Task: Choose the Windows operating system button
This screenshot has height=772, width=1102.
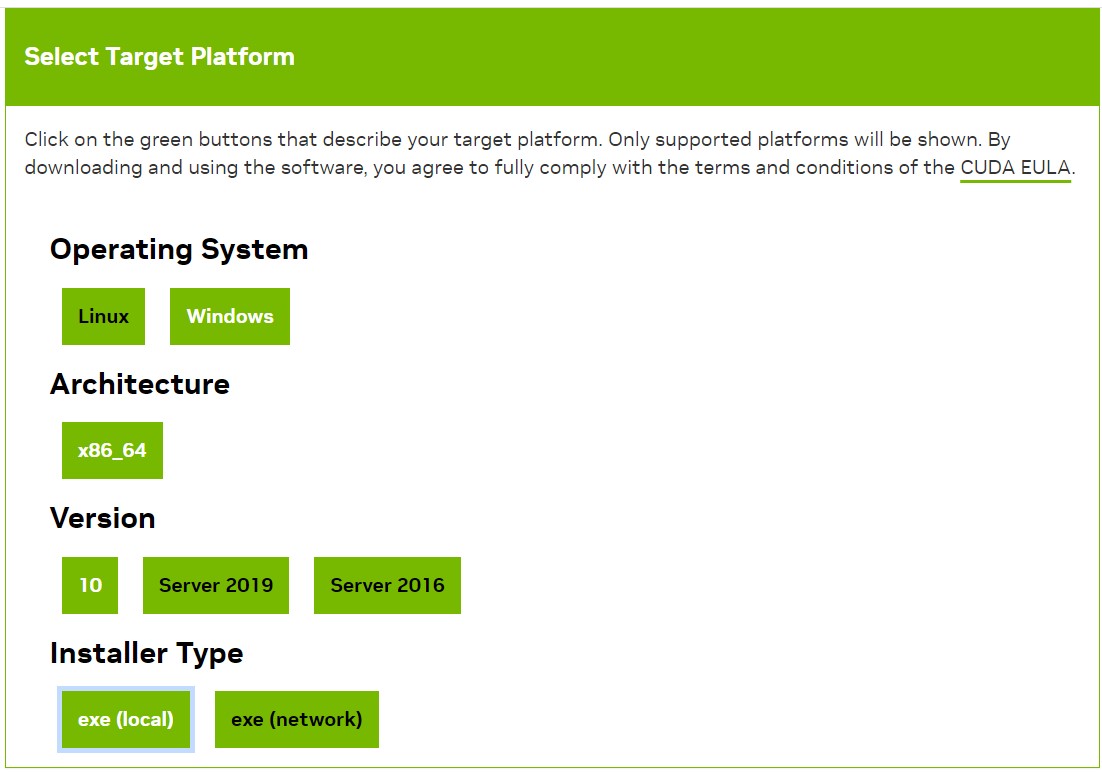Action: (x=229, y=316)
